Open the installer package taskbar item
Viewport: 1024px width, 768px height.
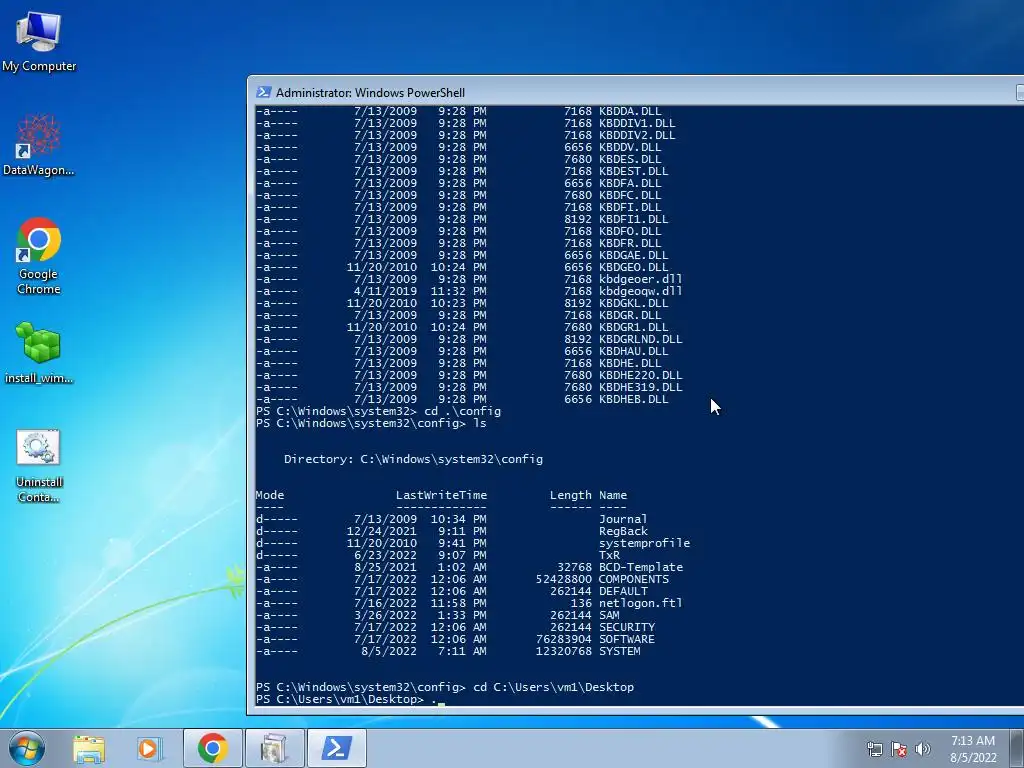coord(274,748)
